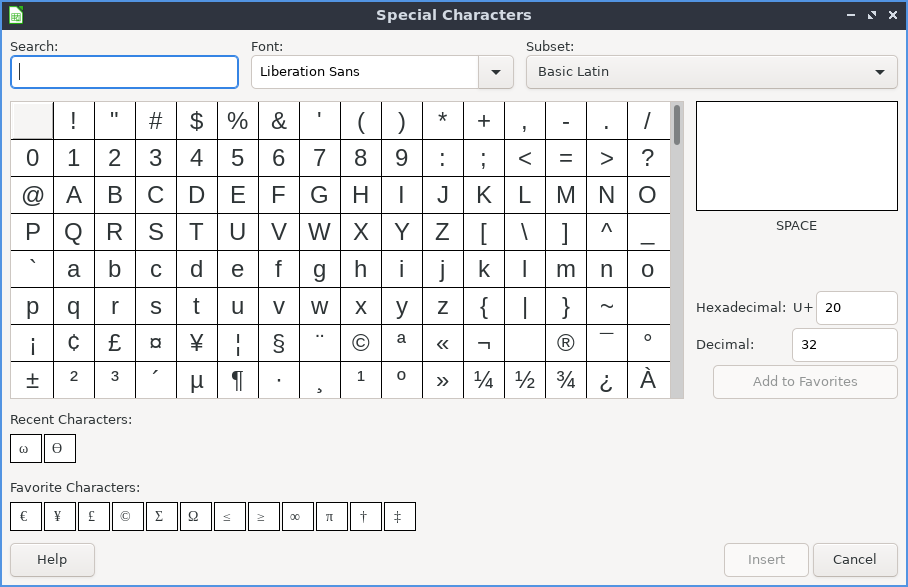This screenshot has width=908, height=587.
Task: Pick the lowercase omega in Recent Characters
Action: coord(26,449)
